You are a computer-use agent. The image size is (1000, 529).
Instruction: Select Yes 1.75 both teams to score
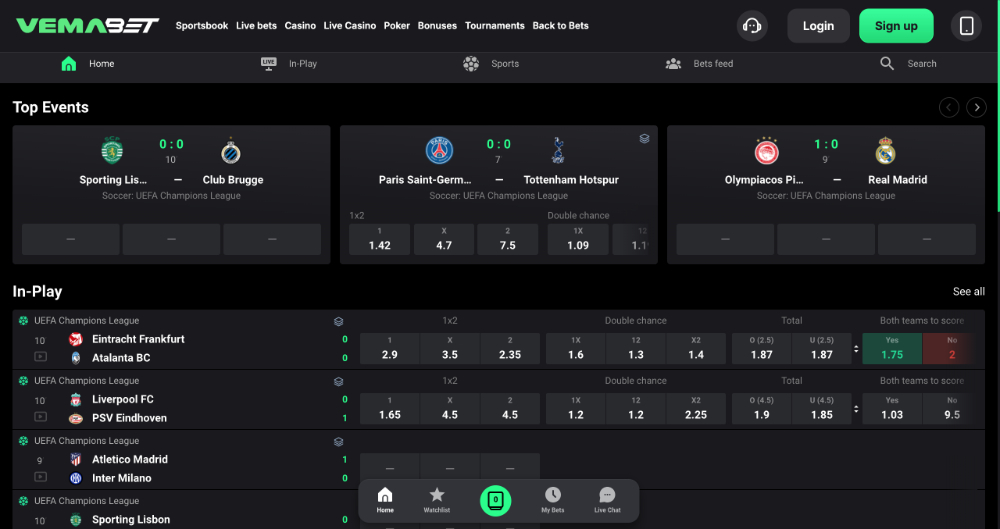892,348
